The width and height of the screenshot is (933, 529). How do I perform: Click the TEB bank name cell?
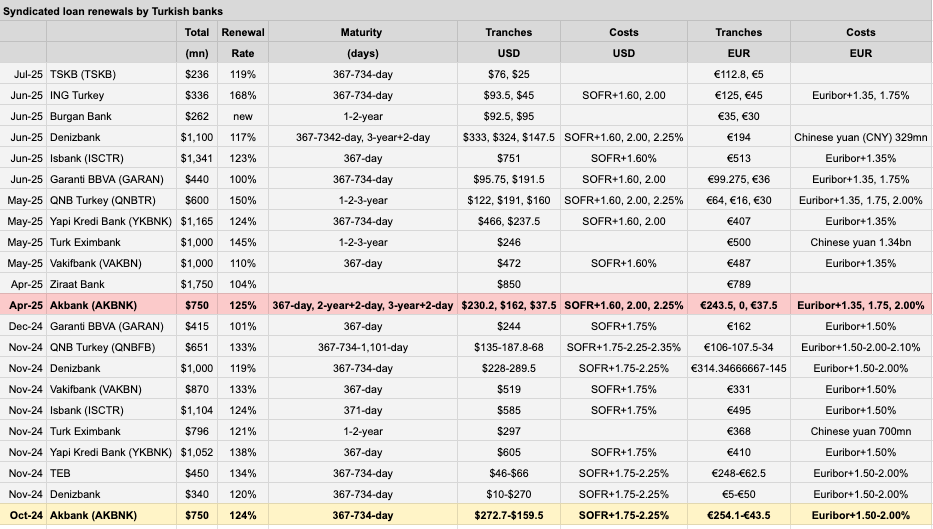pyautogui.click(x=111, y=474)
